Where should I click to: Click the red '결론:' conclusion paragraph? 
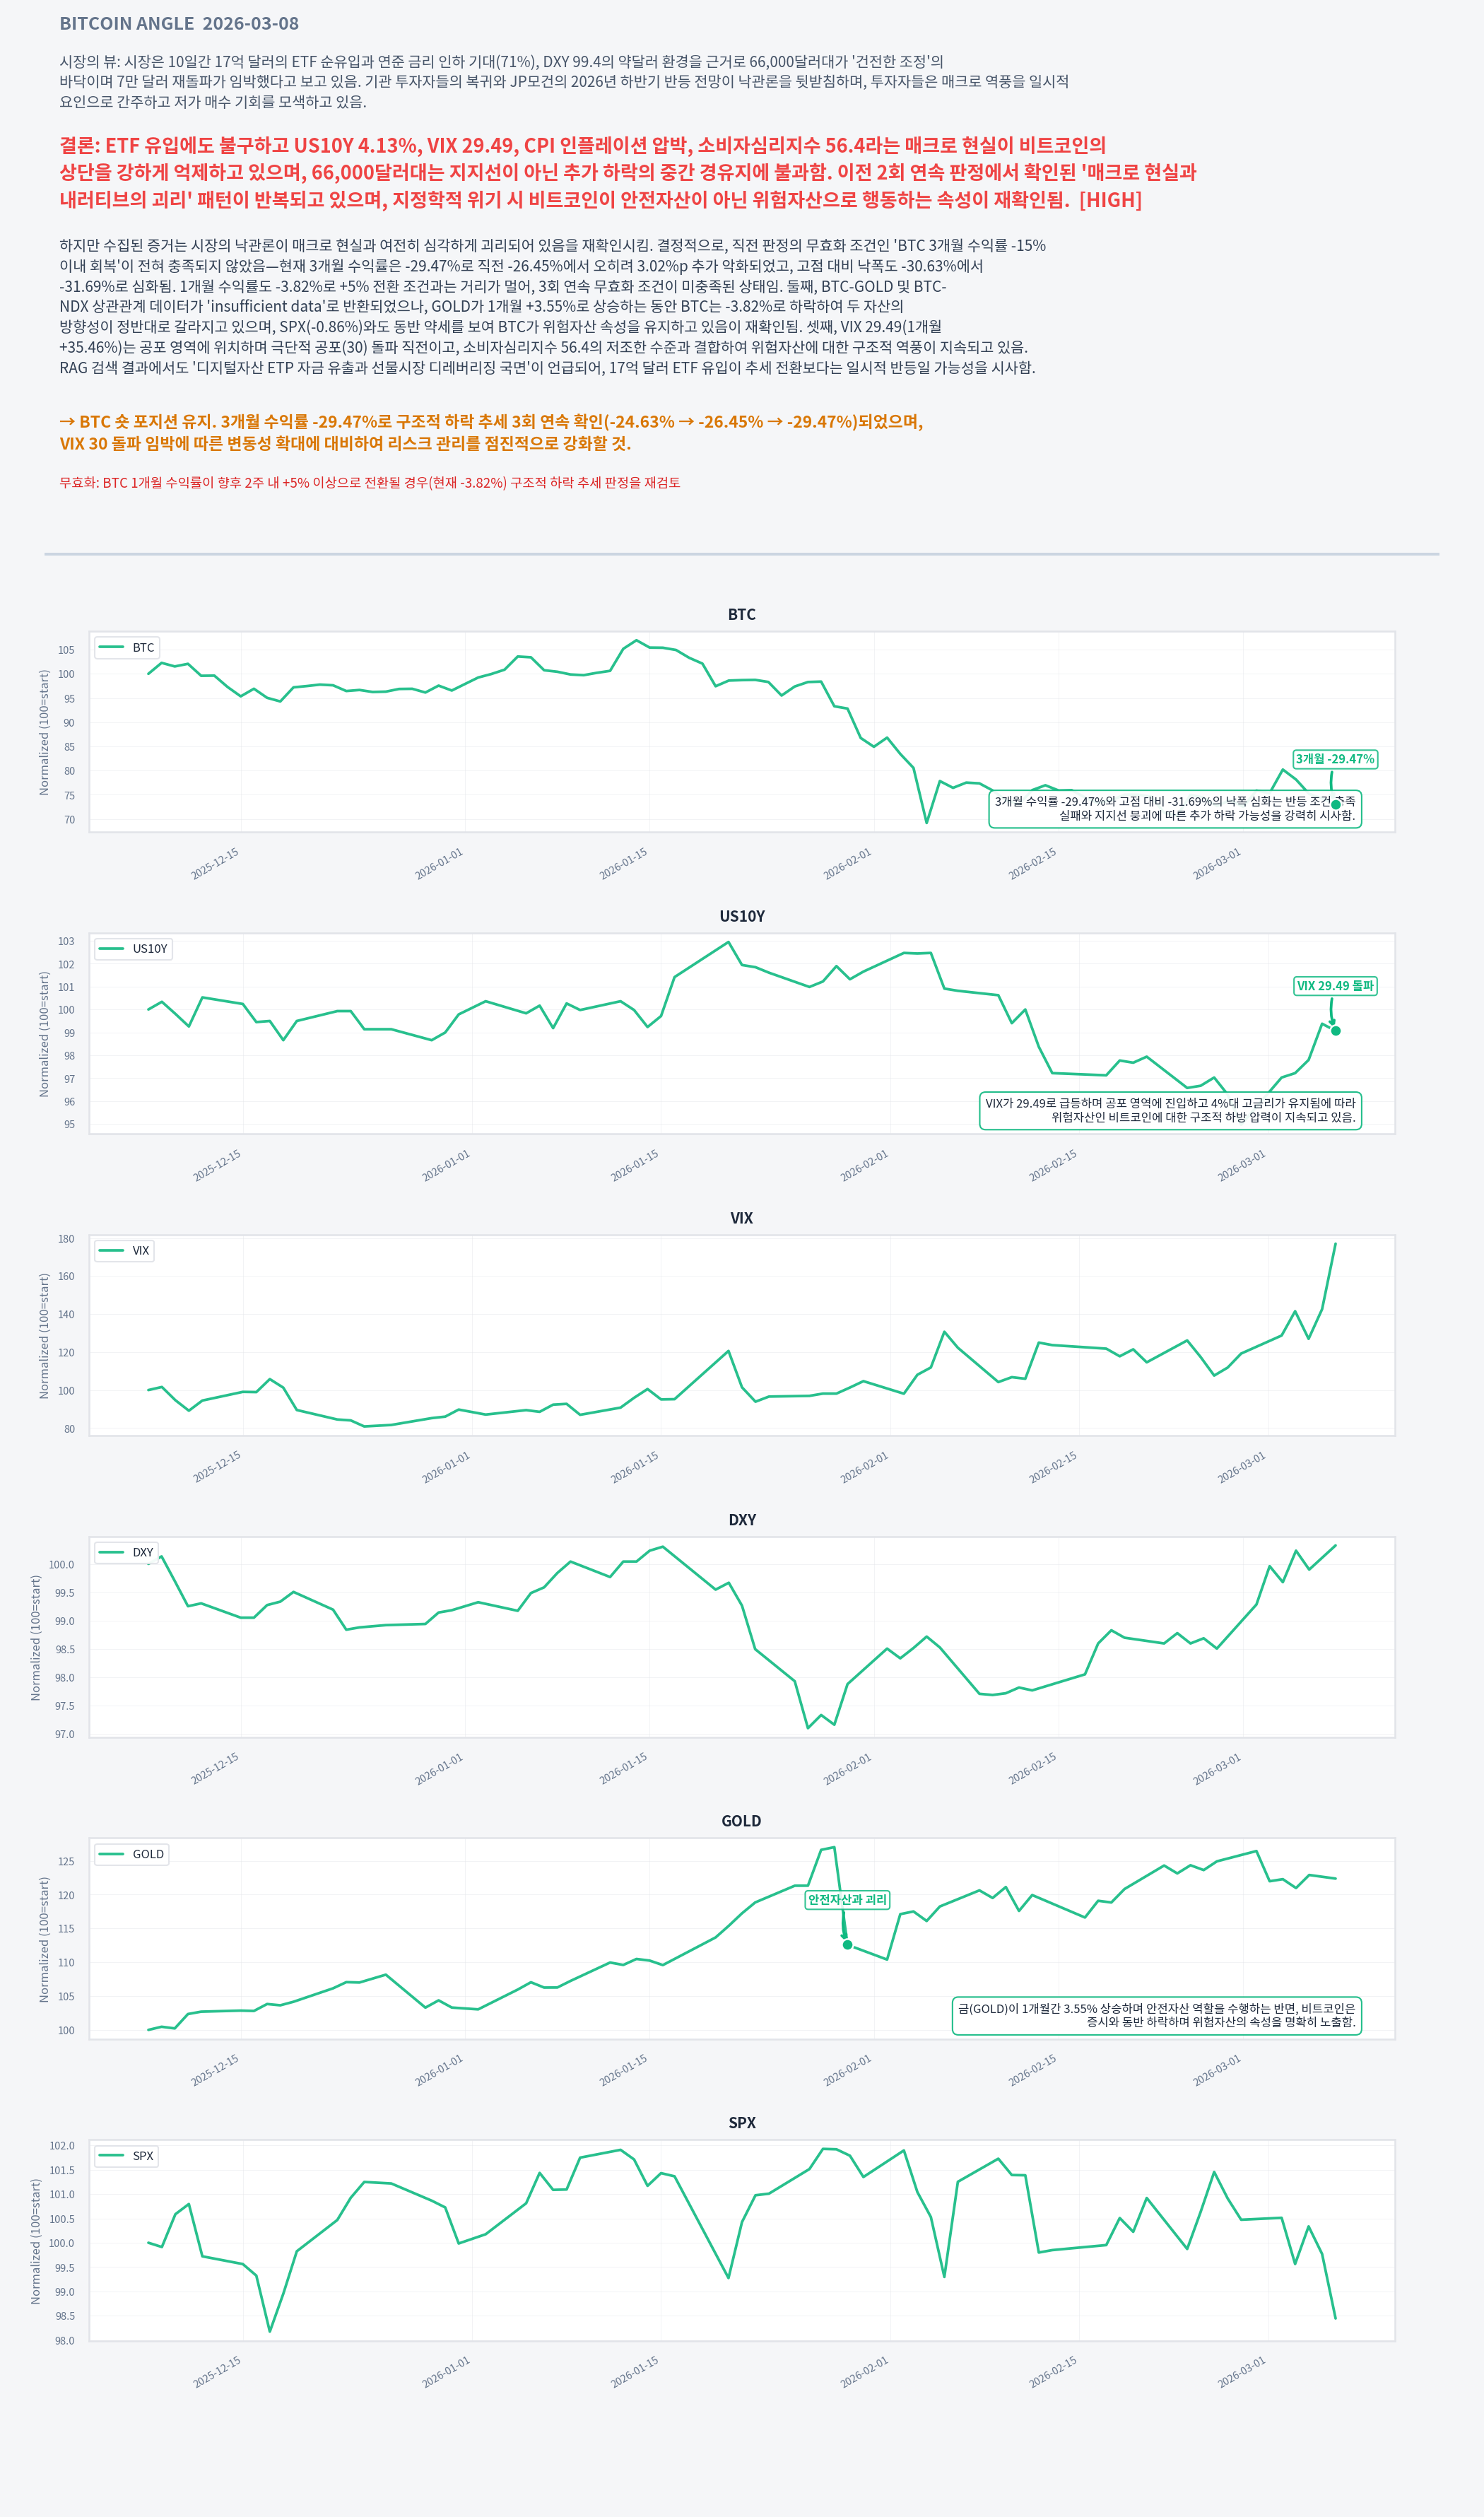627,172
